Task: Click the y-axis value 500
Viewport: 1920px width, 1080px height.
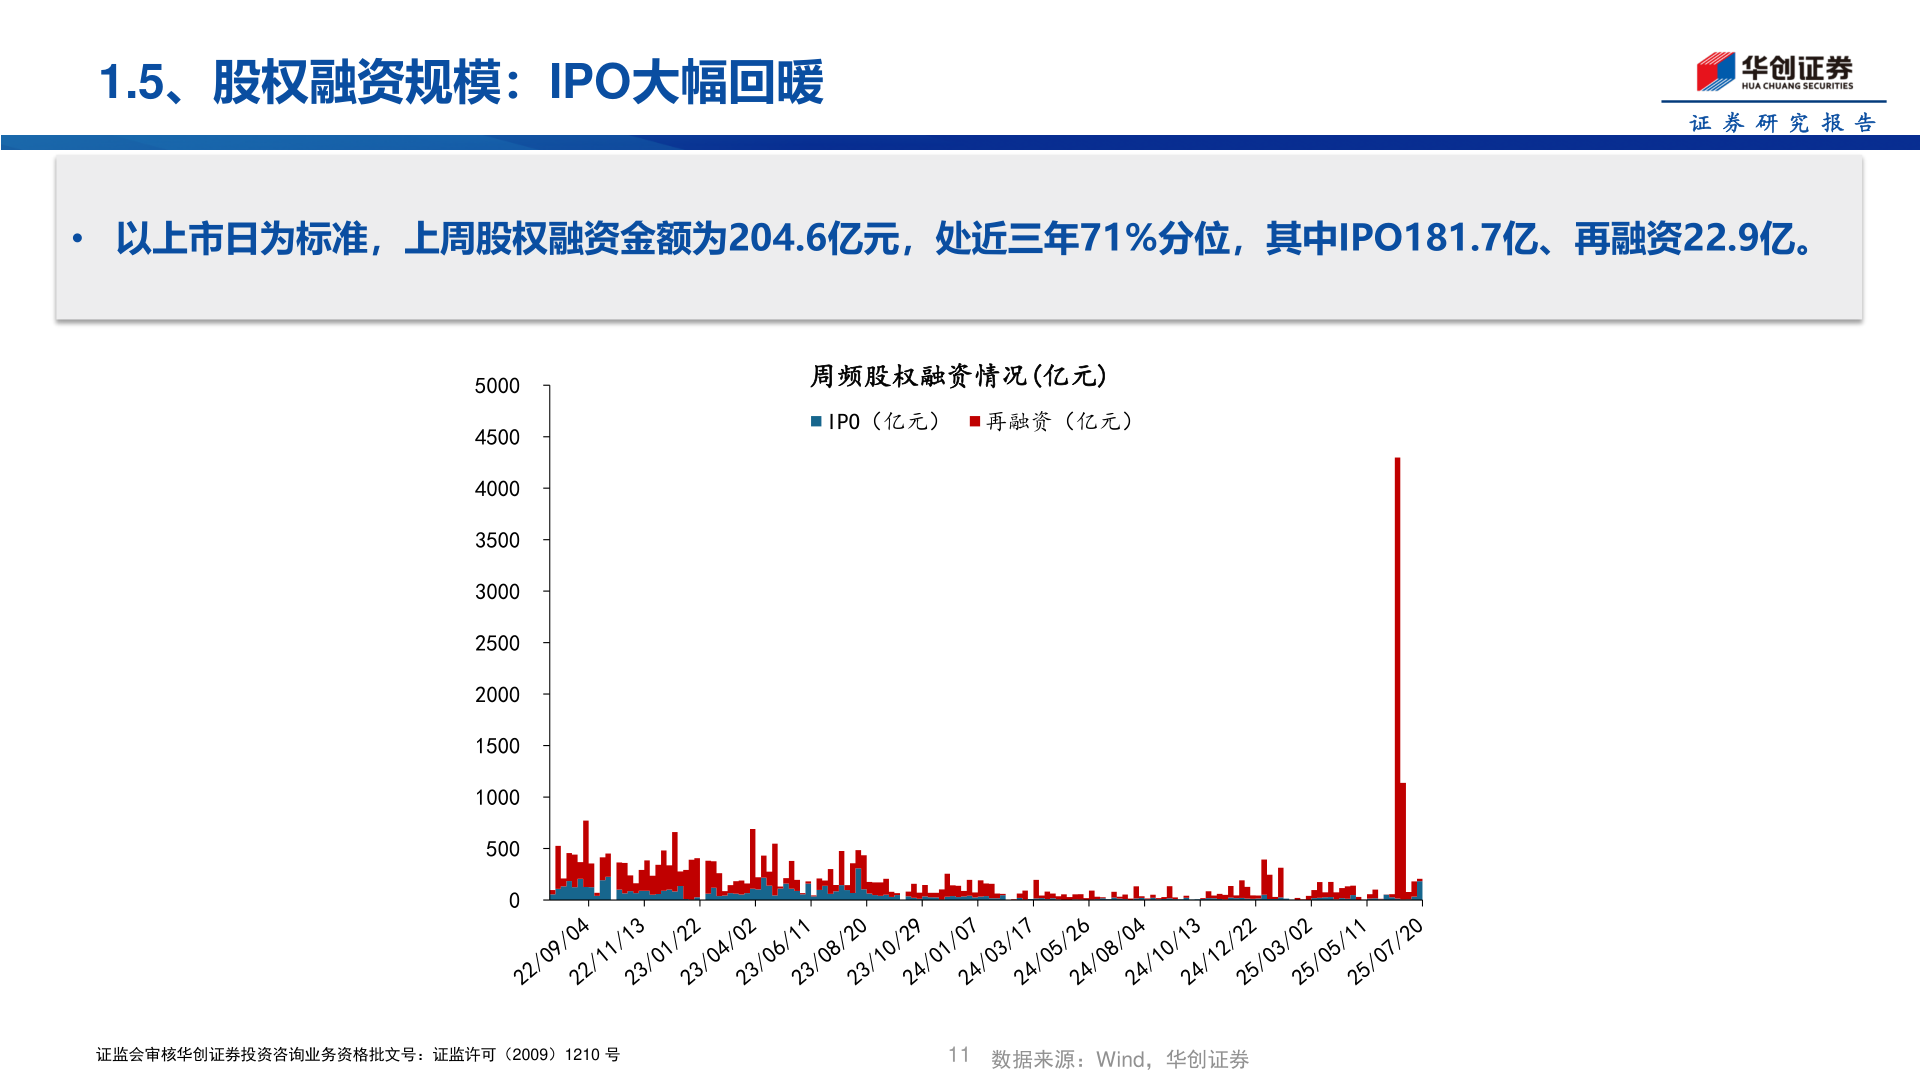Action: (x=502, y=849)
